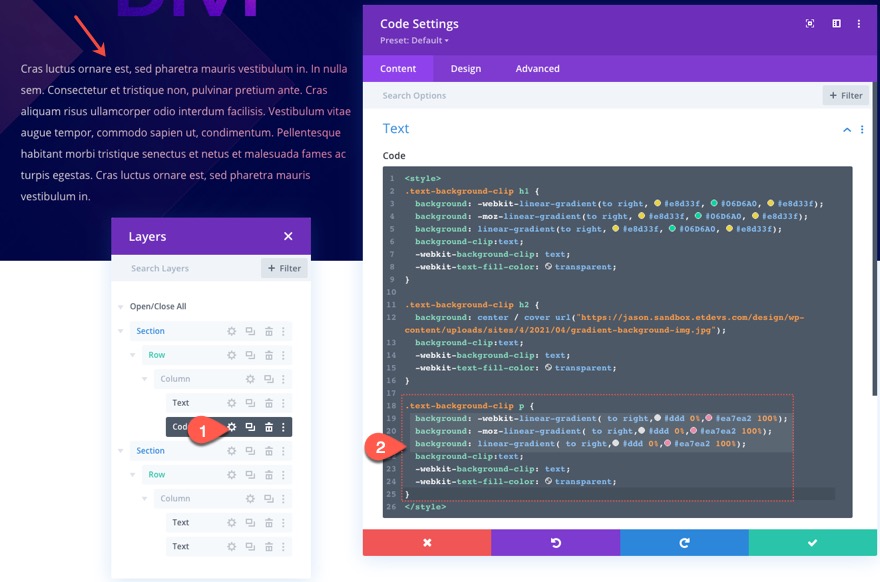Click white #ddd swatch on code line 20
Viewport: 880px width, 582px height.
pos(641,430)
